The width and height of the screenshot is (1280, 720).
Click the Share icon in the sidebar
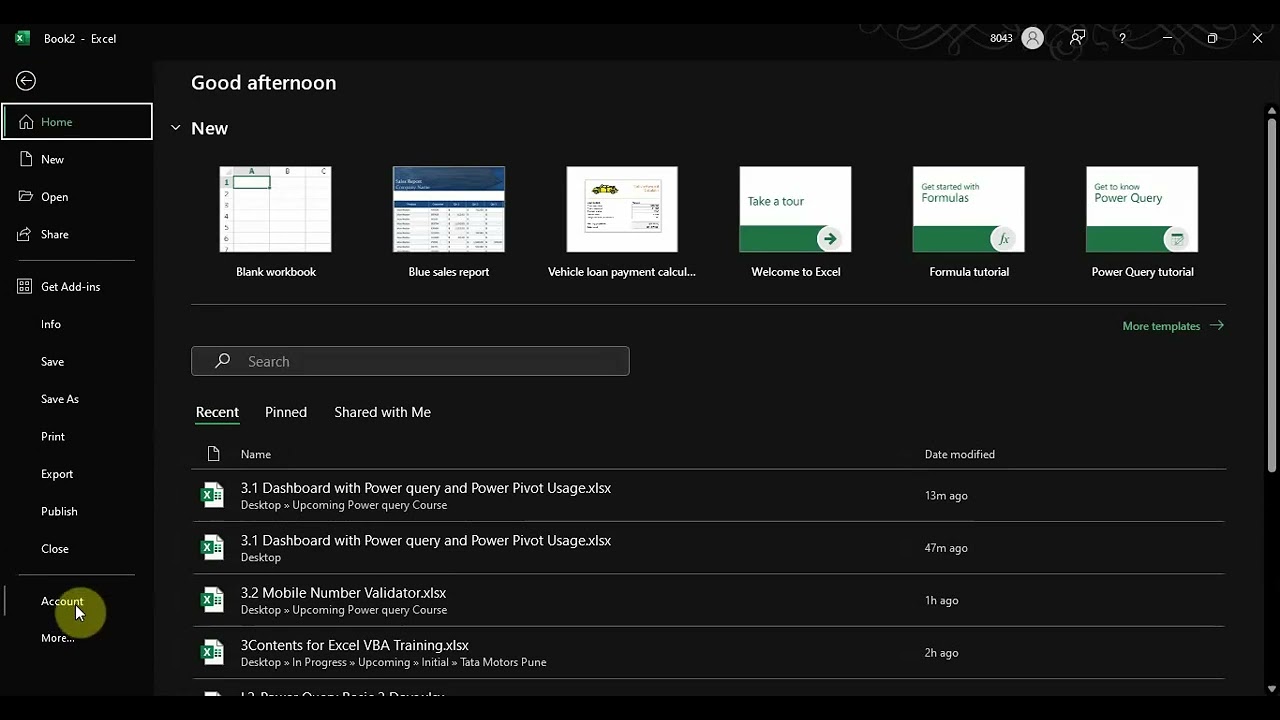point(26,234)
